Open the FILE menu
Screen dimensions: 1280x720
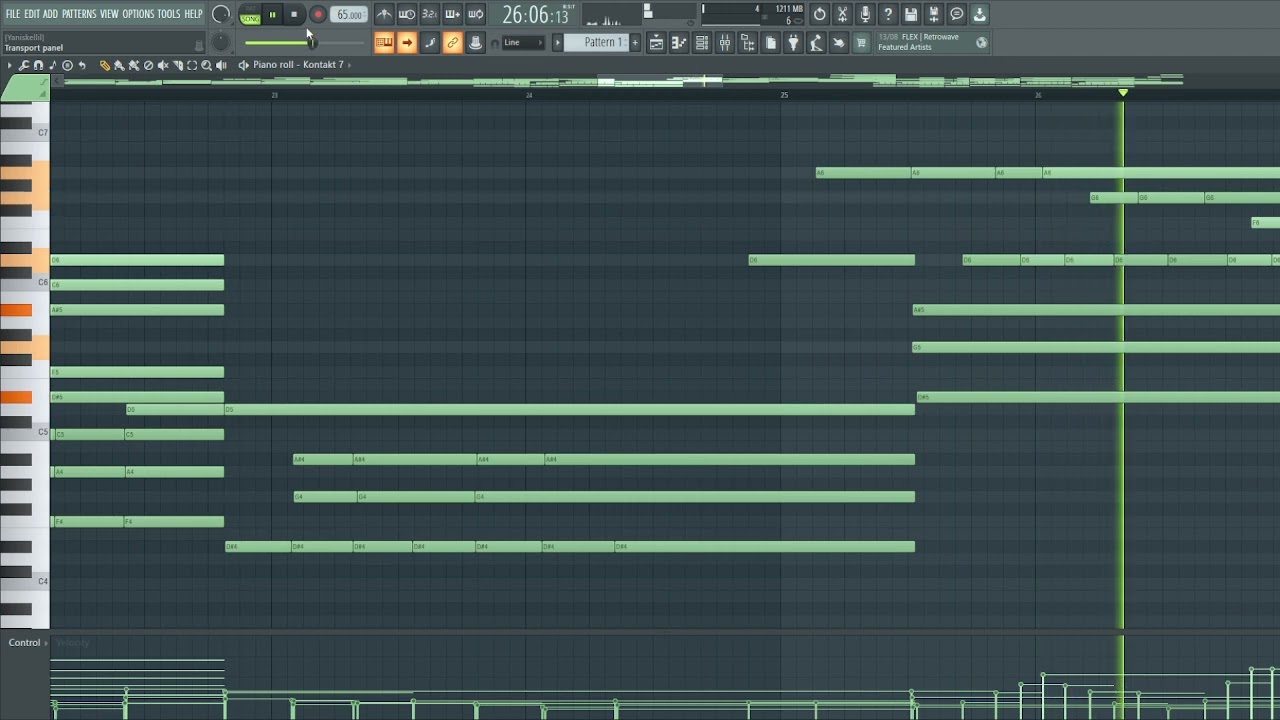(x=13, y=14)
